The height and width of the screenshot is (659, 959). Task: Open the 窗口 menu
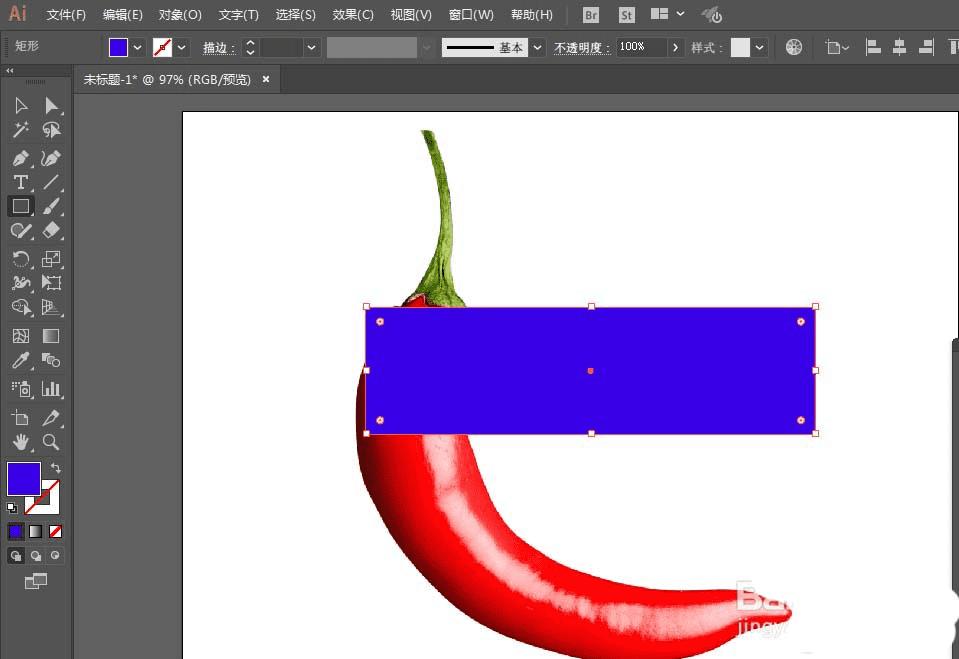(471, 15)
